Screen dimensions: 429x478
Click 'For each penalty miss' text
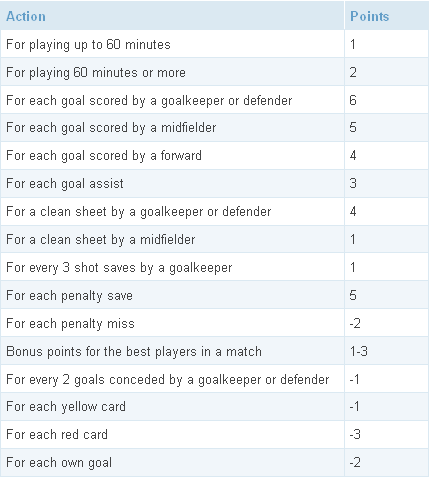click(70, 324)
